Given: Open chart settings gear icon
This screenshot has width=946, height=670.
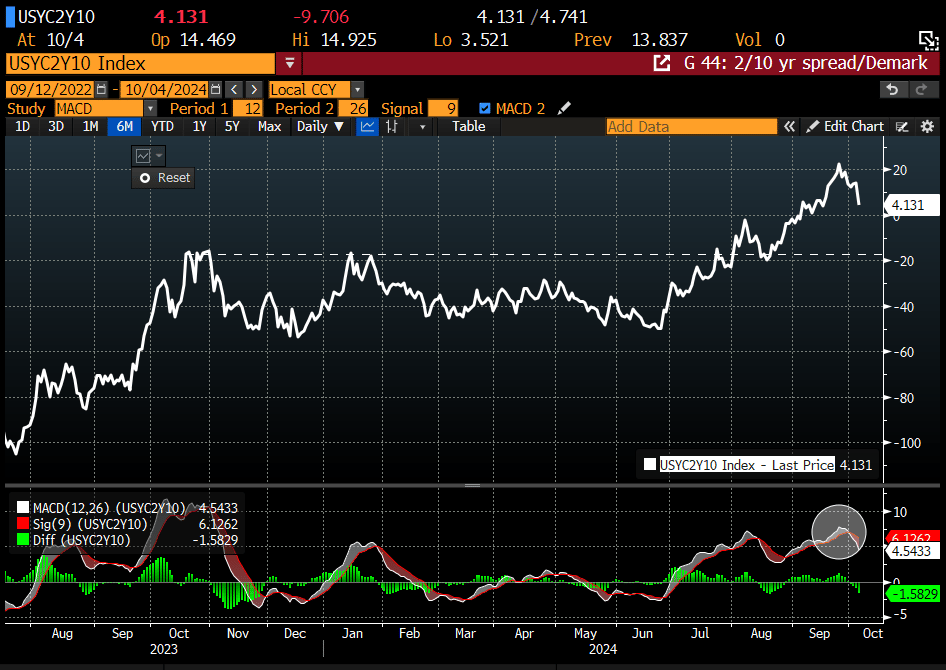Looking at the screenshot, I should point(927,127).
